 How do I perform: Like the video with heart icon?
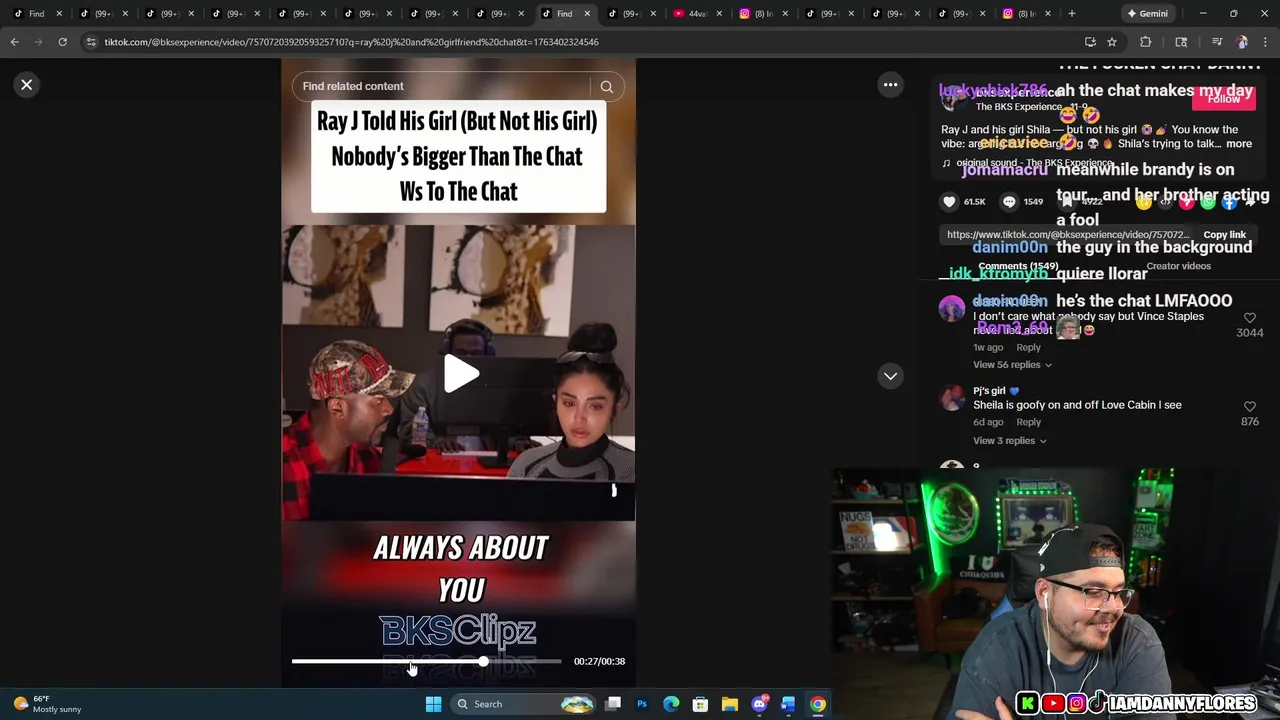(x=949, y=201)
